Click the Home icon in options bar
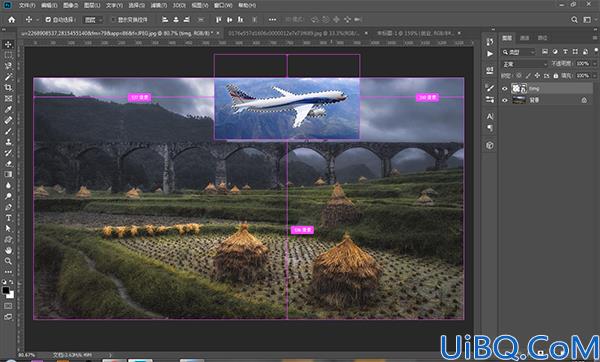Image resolution: width=600 pixels, height=362 pixels. tap(11, 20)
